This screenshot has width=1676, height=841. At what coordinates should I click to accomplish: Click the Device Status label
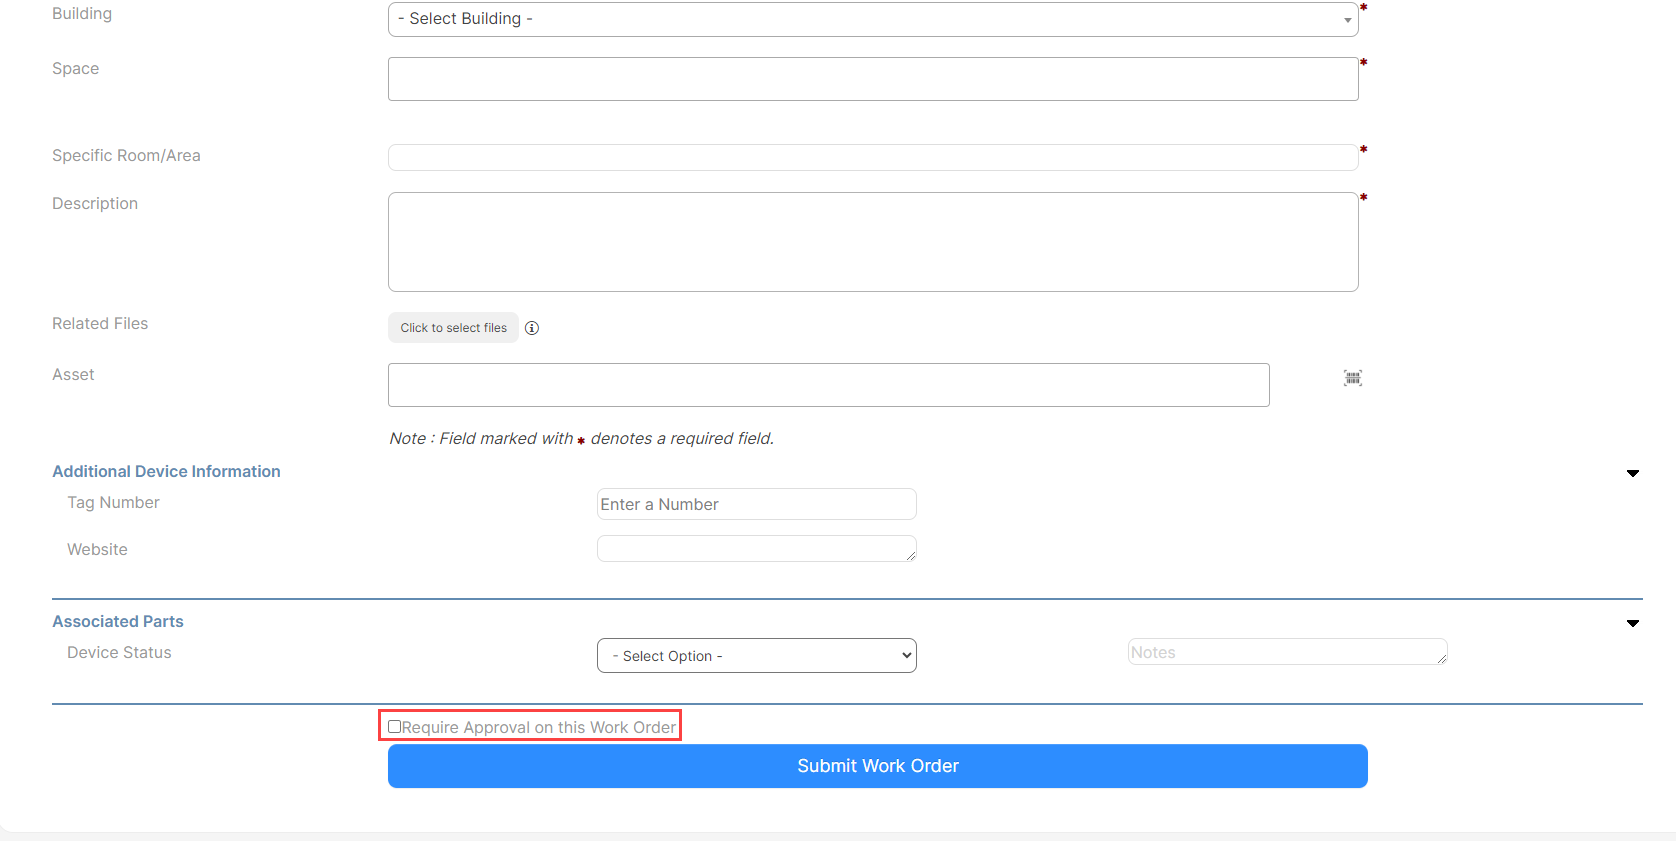[x=119, y=652]
